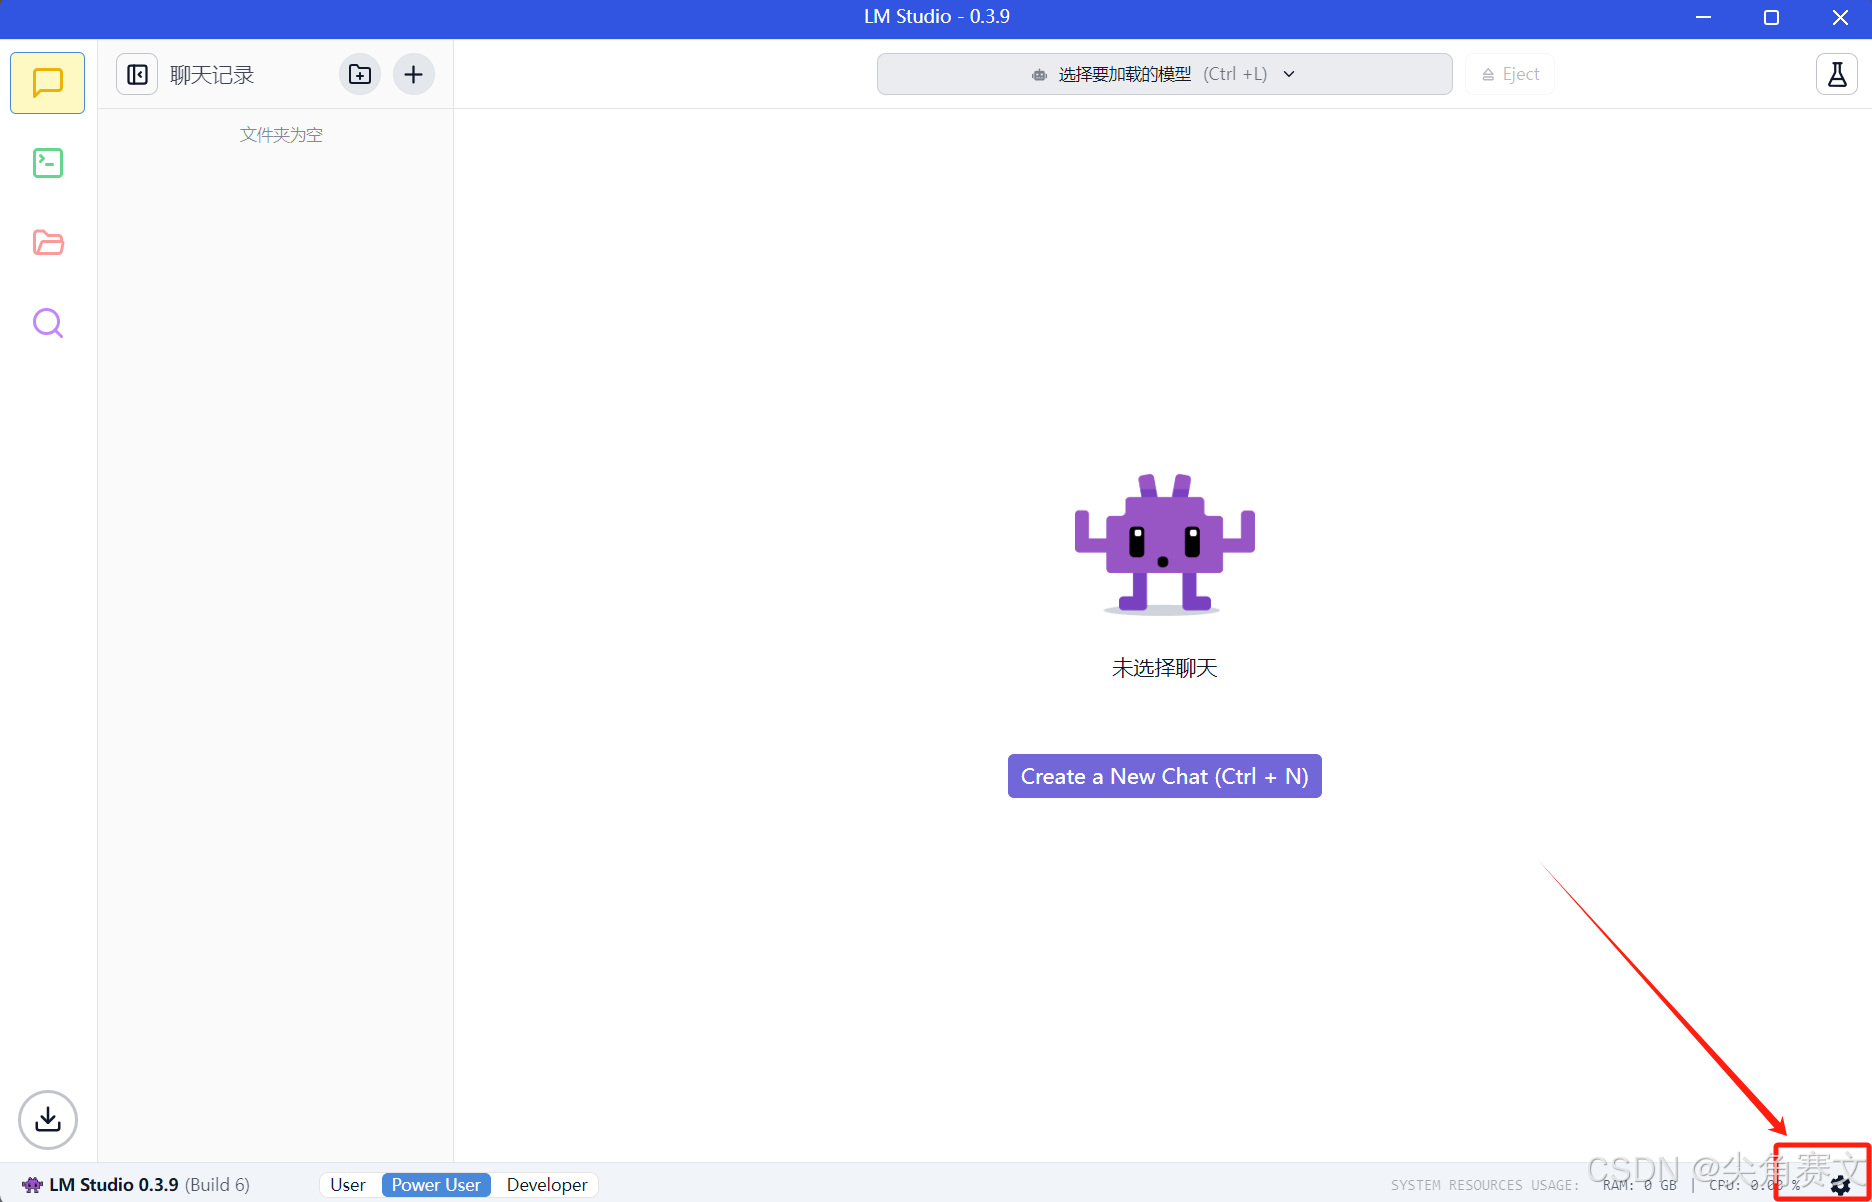The width and height of the screenshot is (1872, 1202).
Task: Open My Models folder icon
Action: point(47,243)
